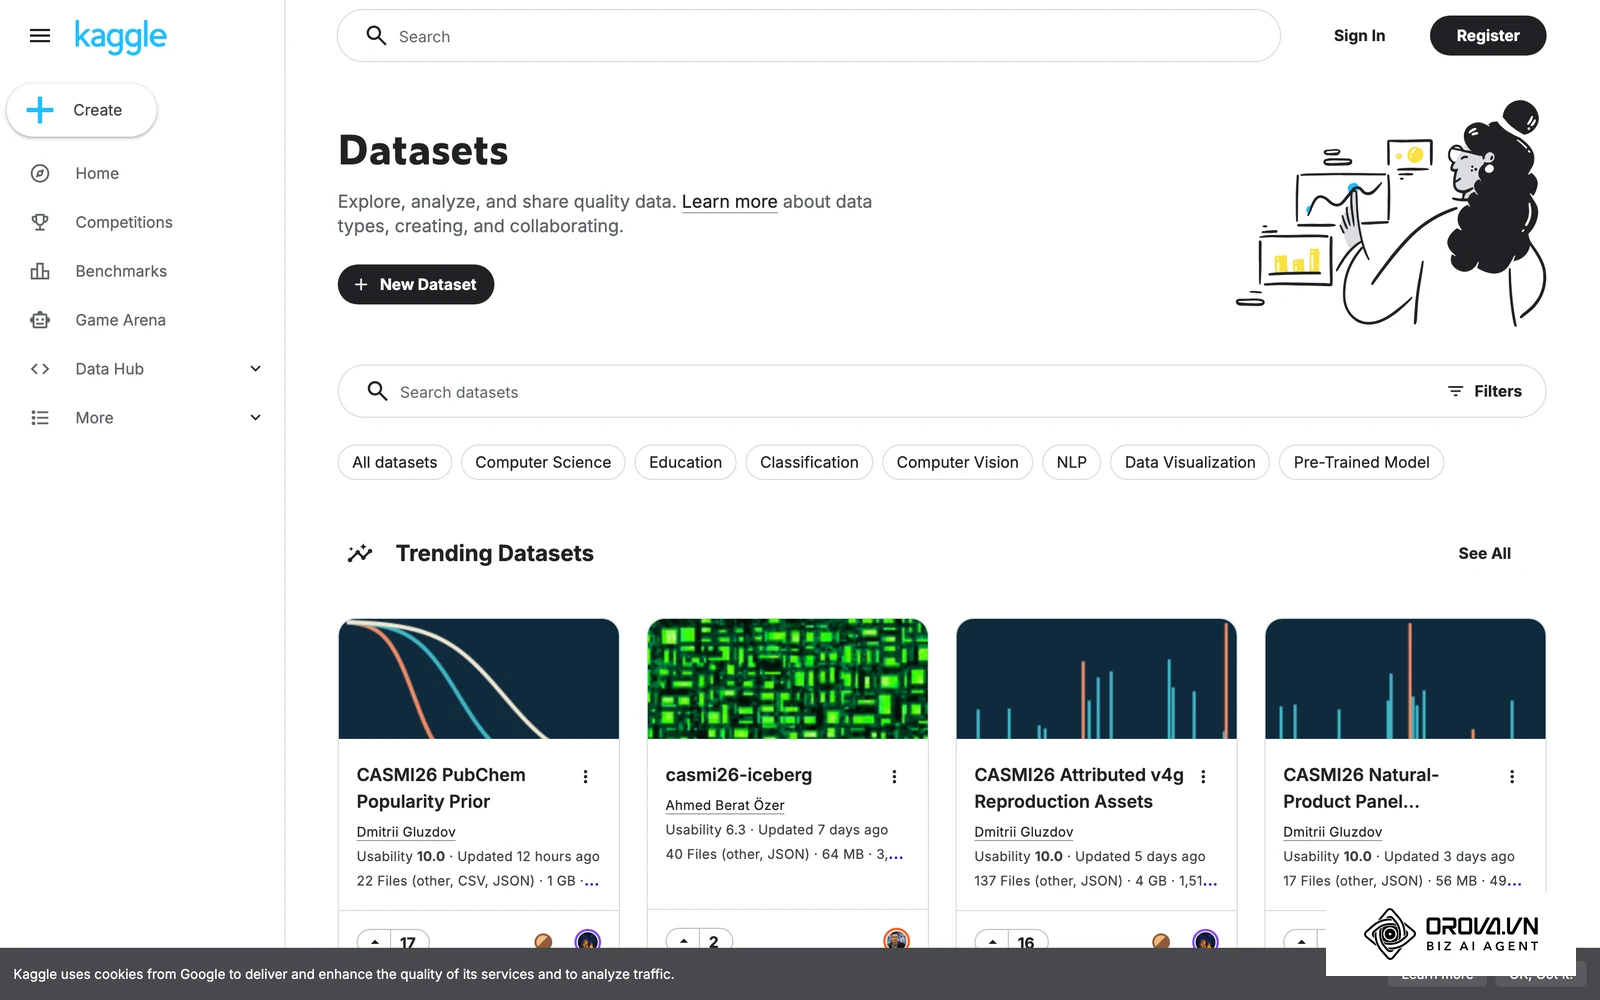Screen dimensions: 1600x1000
Task: Expand the More section chevron
Action: point(255,418)
